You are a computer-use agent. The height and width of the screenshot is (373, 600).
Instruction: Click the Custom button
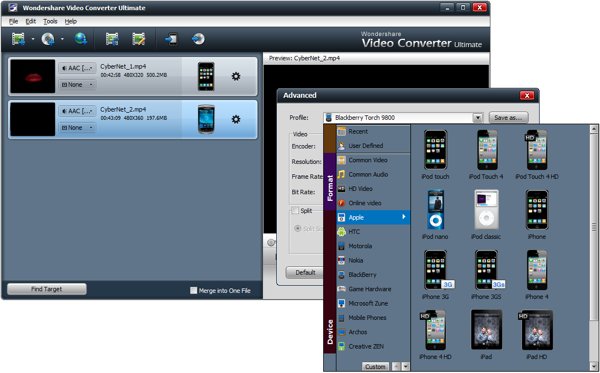pos(375,366)
